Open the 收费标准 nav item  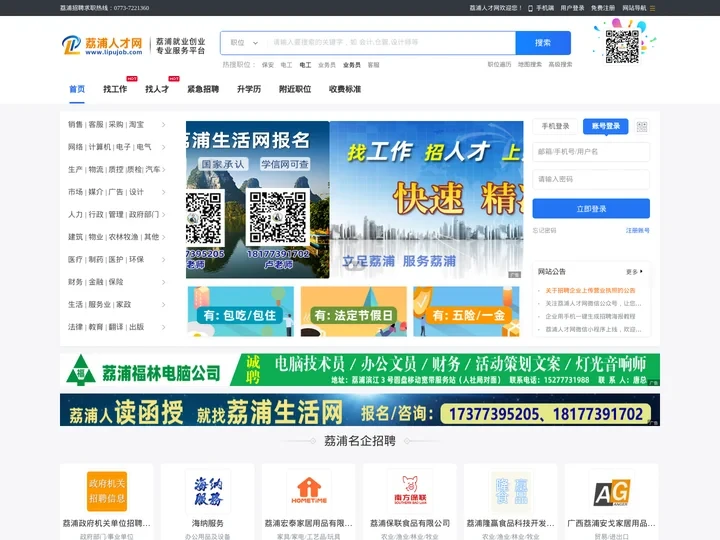345,89
